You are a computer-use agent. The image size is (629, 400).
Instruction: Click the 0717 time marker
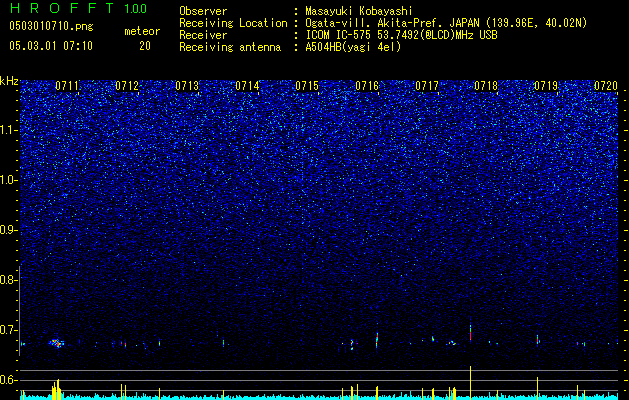point(427,86)
